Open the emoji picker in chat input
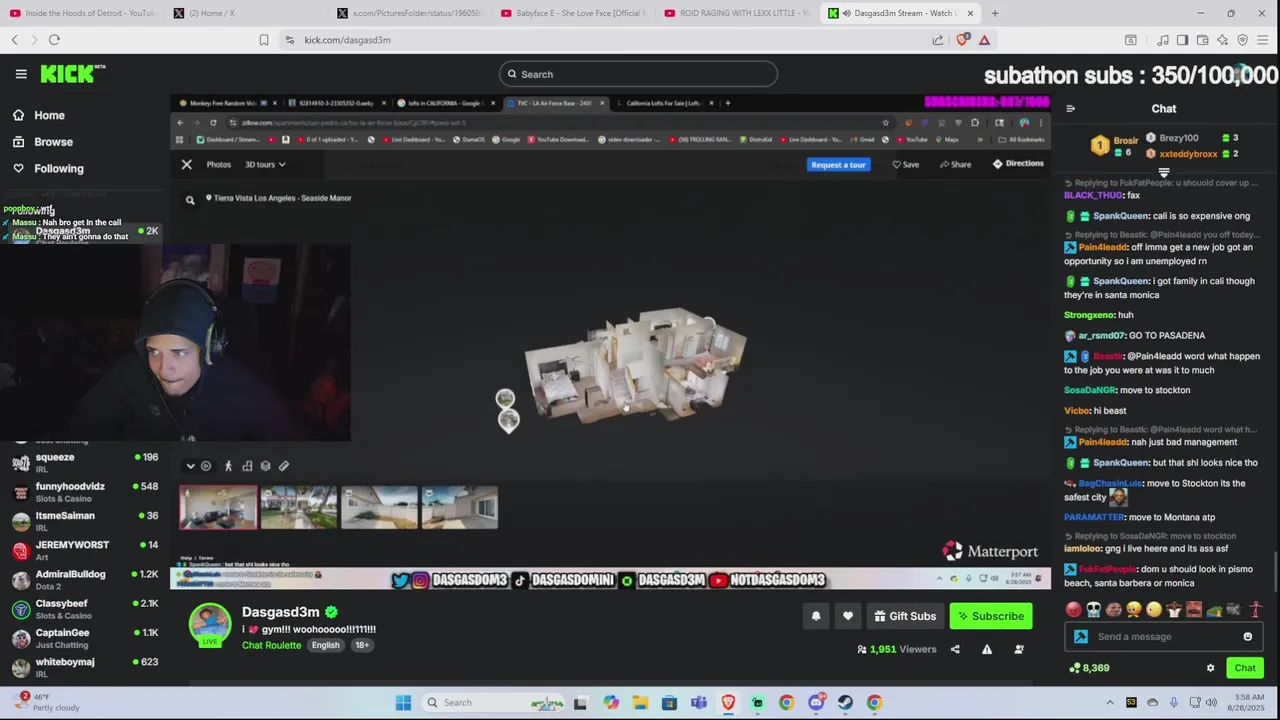The height and width of the screenshot is (720, 1280). point(1247,637)
